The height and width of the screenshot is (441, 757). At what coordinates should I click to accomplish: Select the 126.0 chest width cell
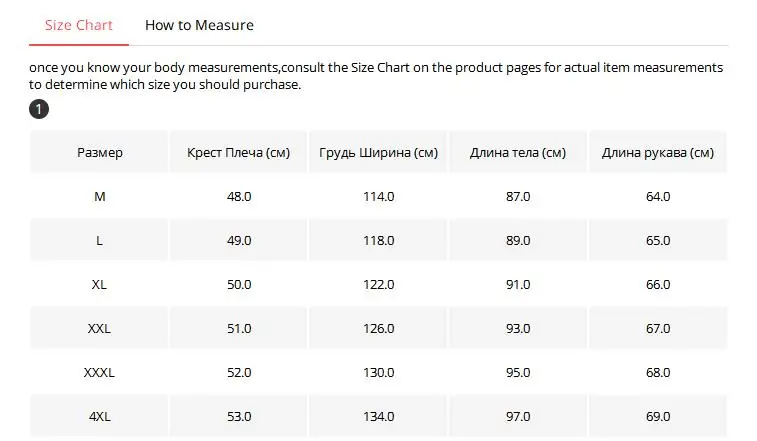378,328
